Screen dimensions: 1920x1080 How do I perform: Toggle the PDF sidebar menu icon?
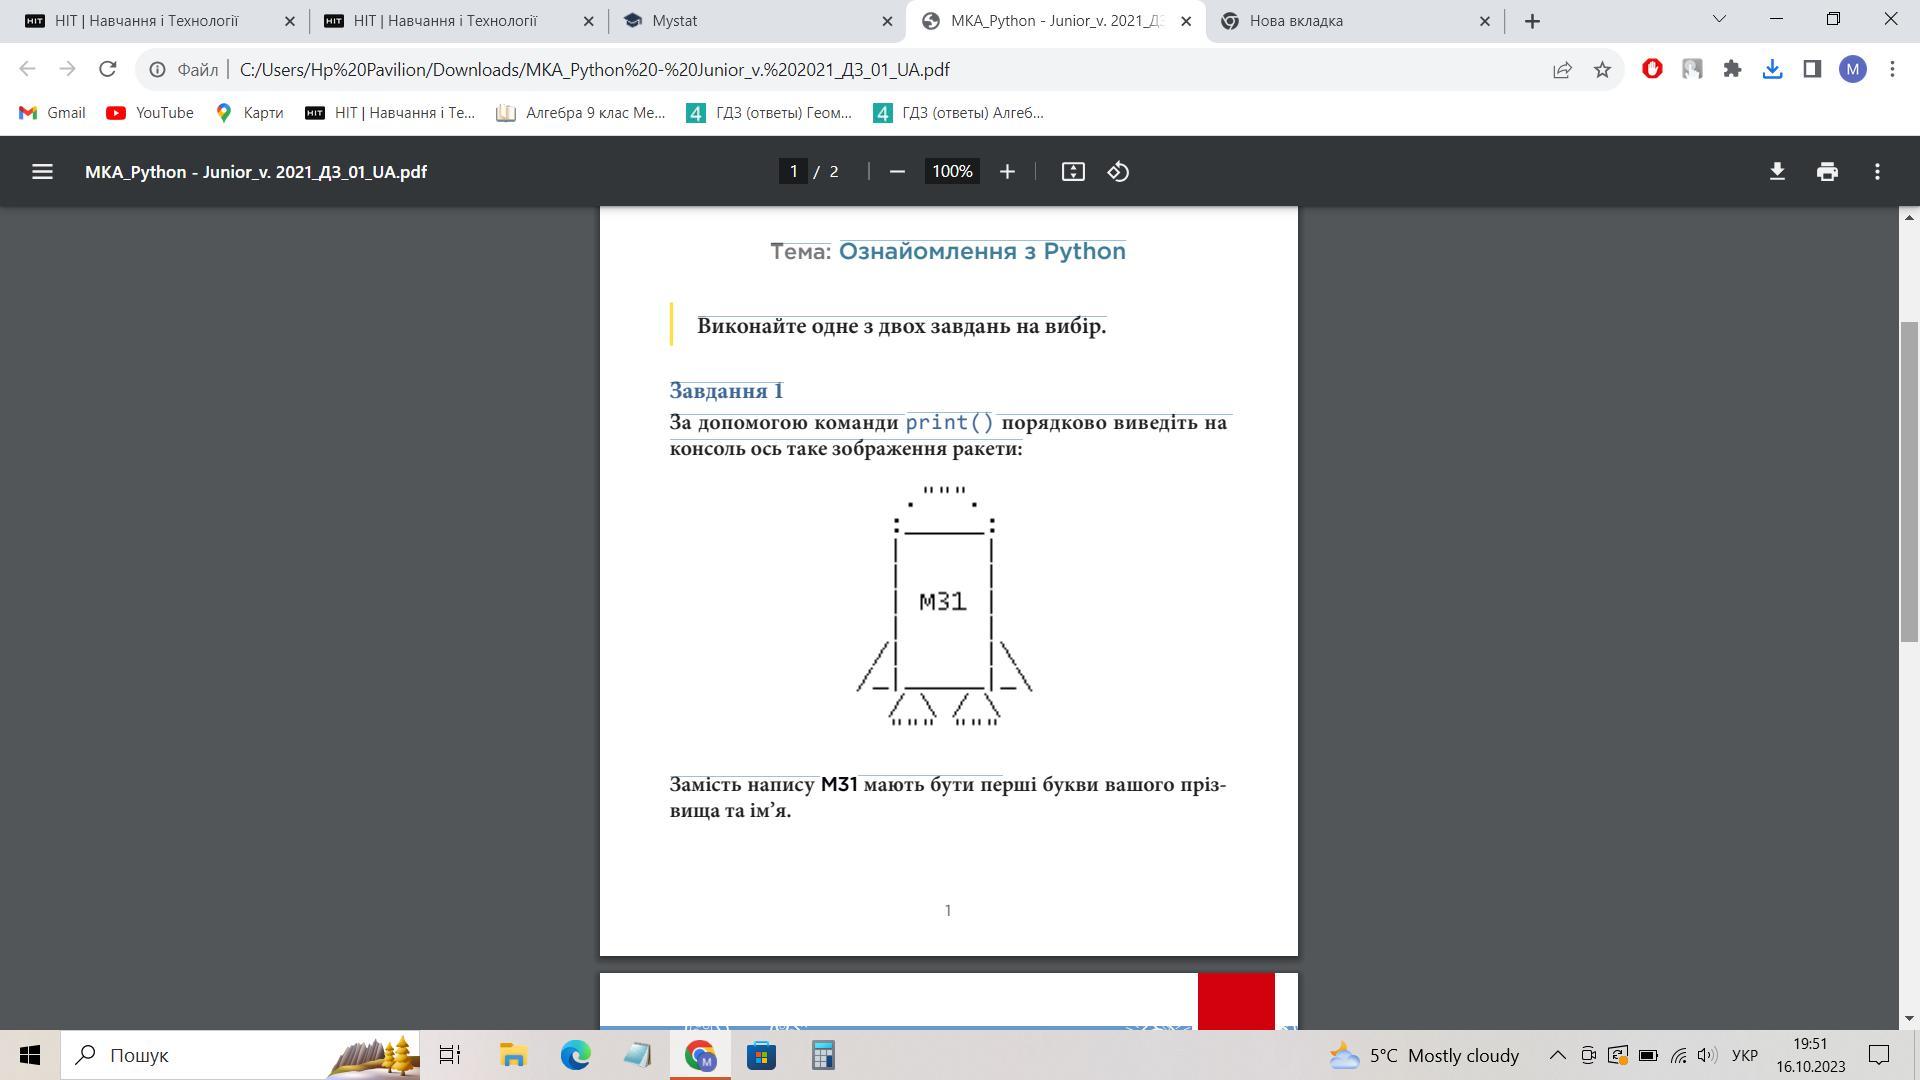42,172
